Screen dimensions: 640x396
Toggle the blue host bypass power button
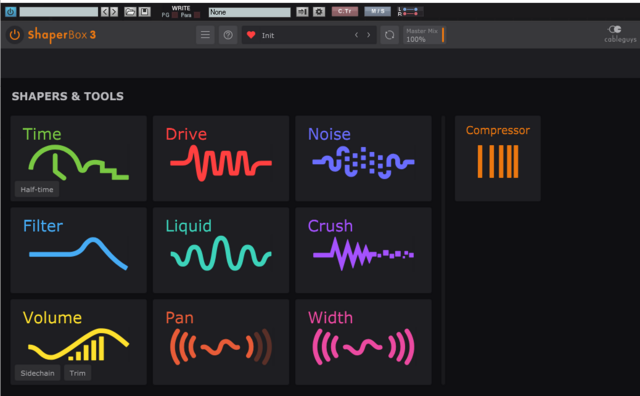click(11, 12)
